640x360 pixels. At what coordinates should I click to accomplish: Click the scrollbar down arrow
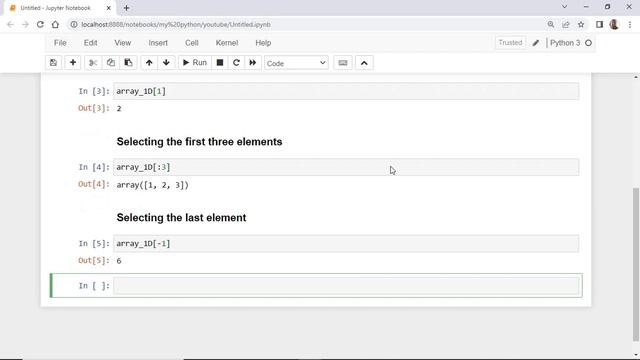point(636,355)
